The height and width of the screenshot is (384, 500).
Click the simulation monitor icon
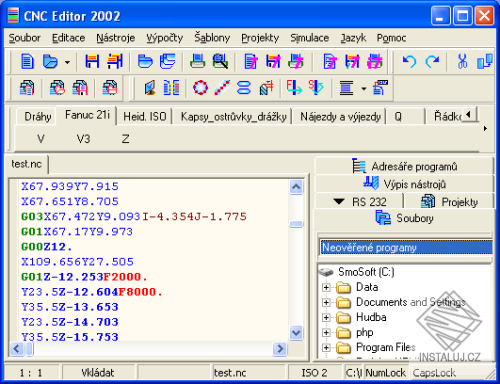coord(150,88)
